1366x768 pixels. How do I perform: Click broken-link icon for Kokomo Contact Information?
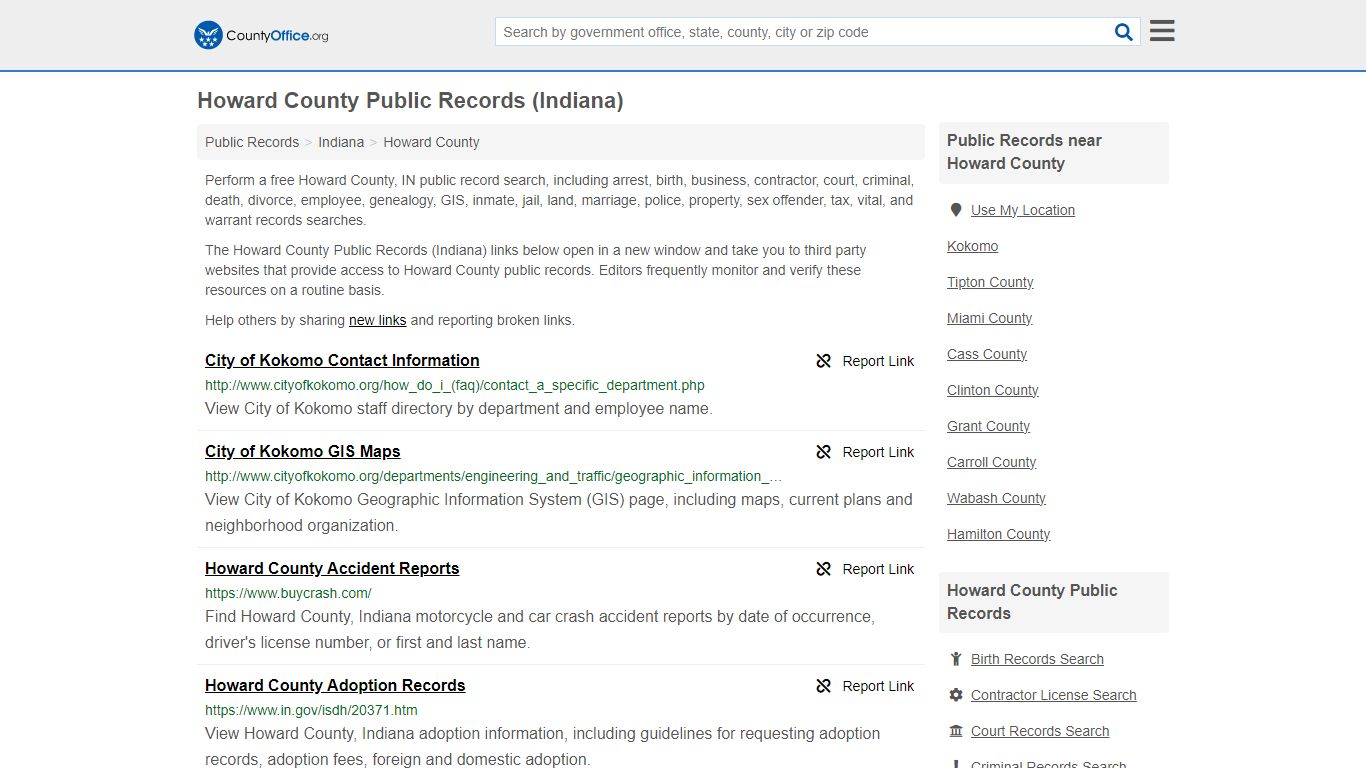824,361
